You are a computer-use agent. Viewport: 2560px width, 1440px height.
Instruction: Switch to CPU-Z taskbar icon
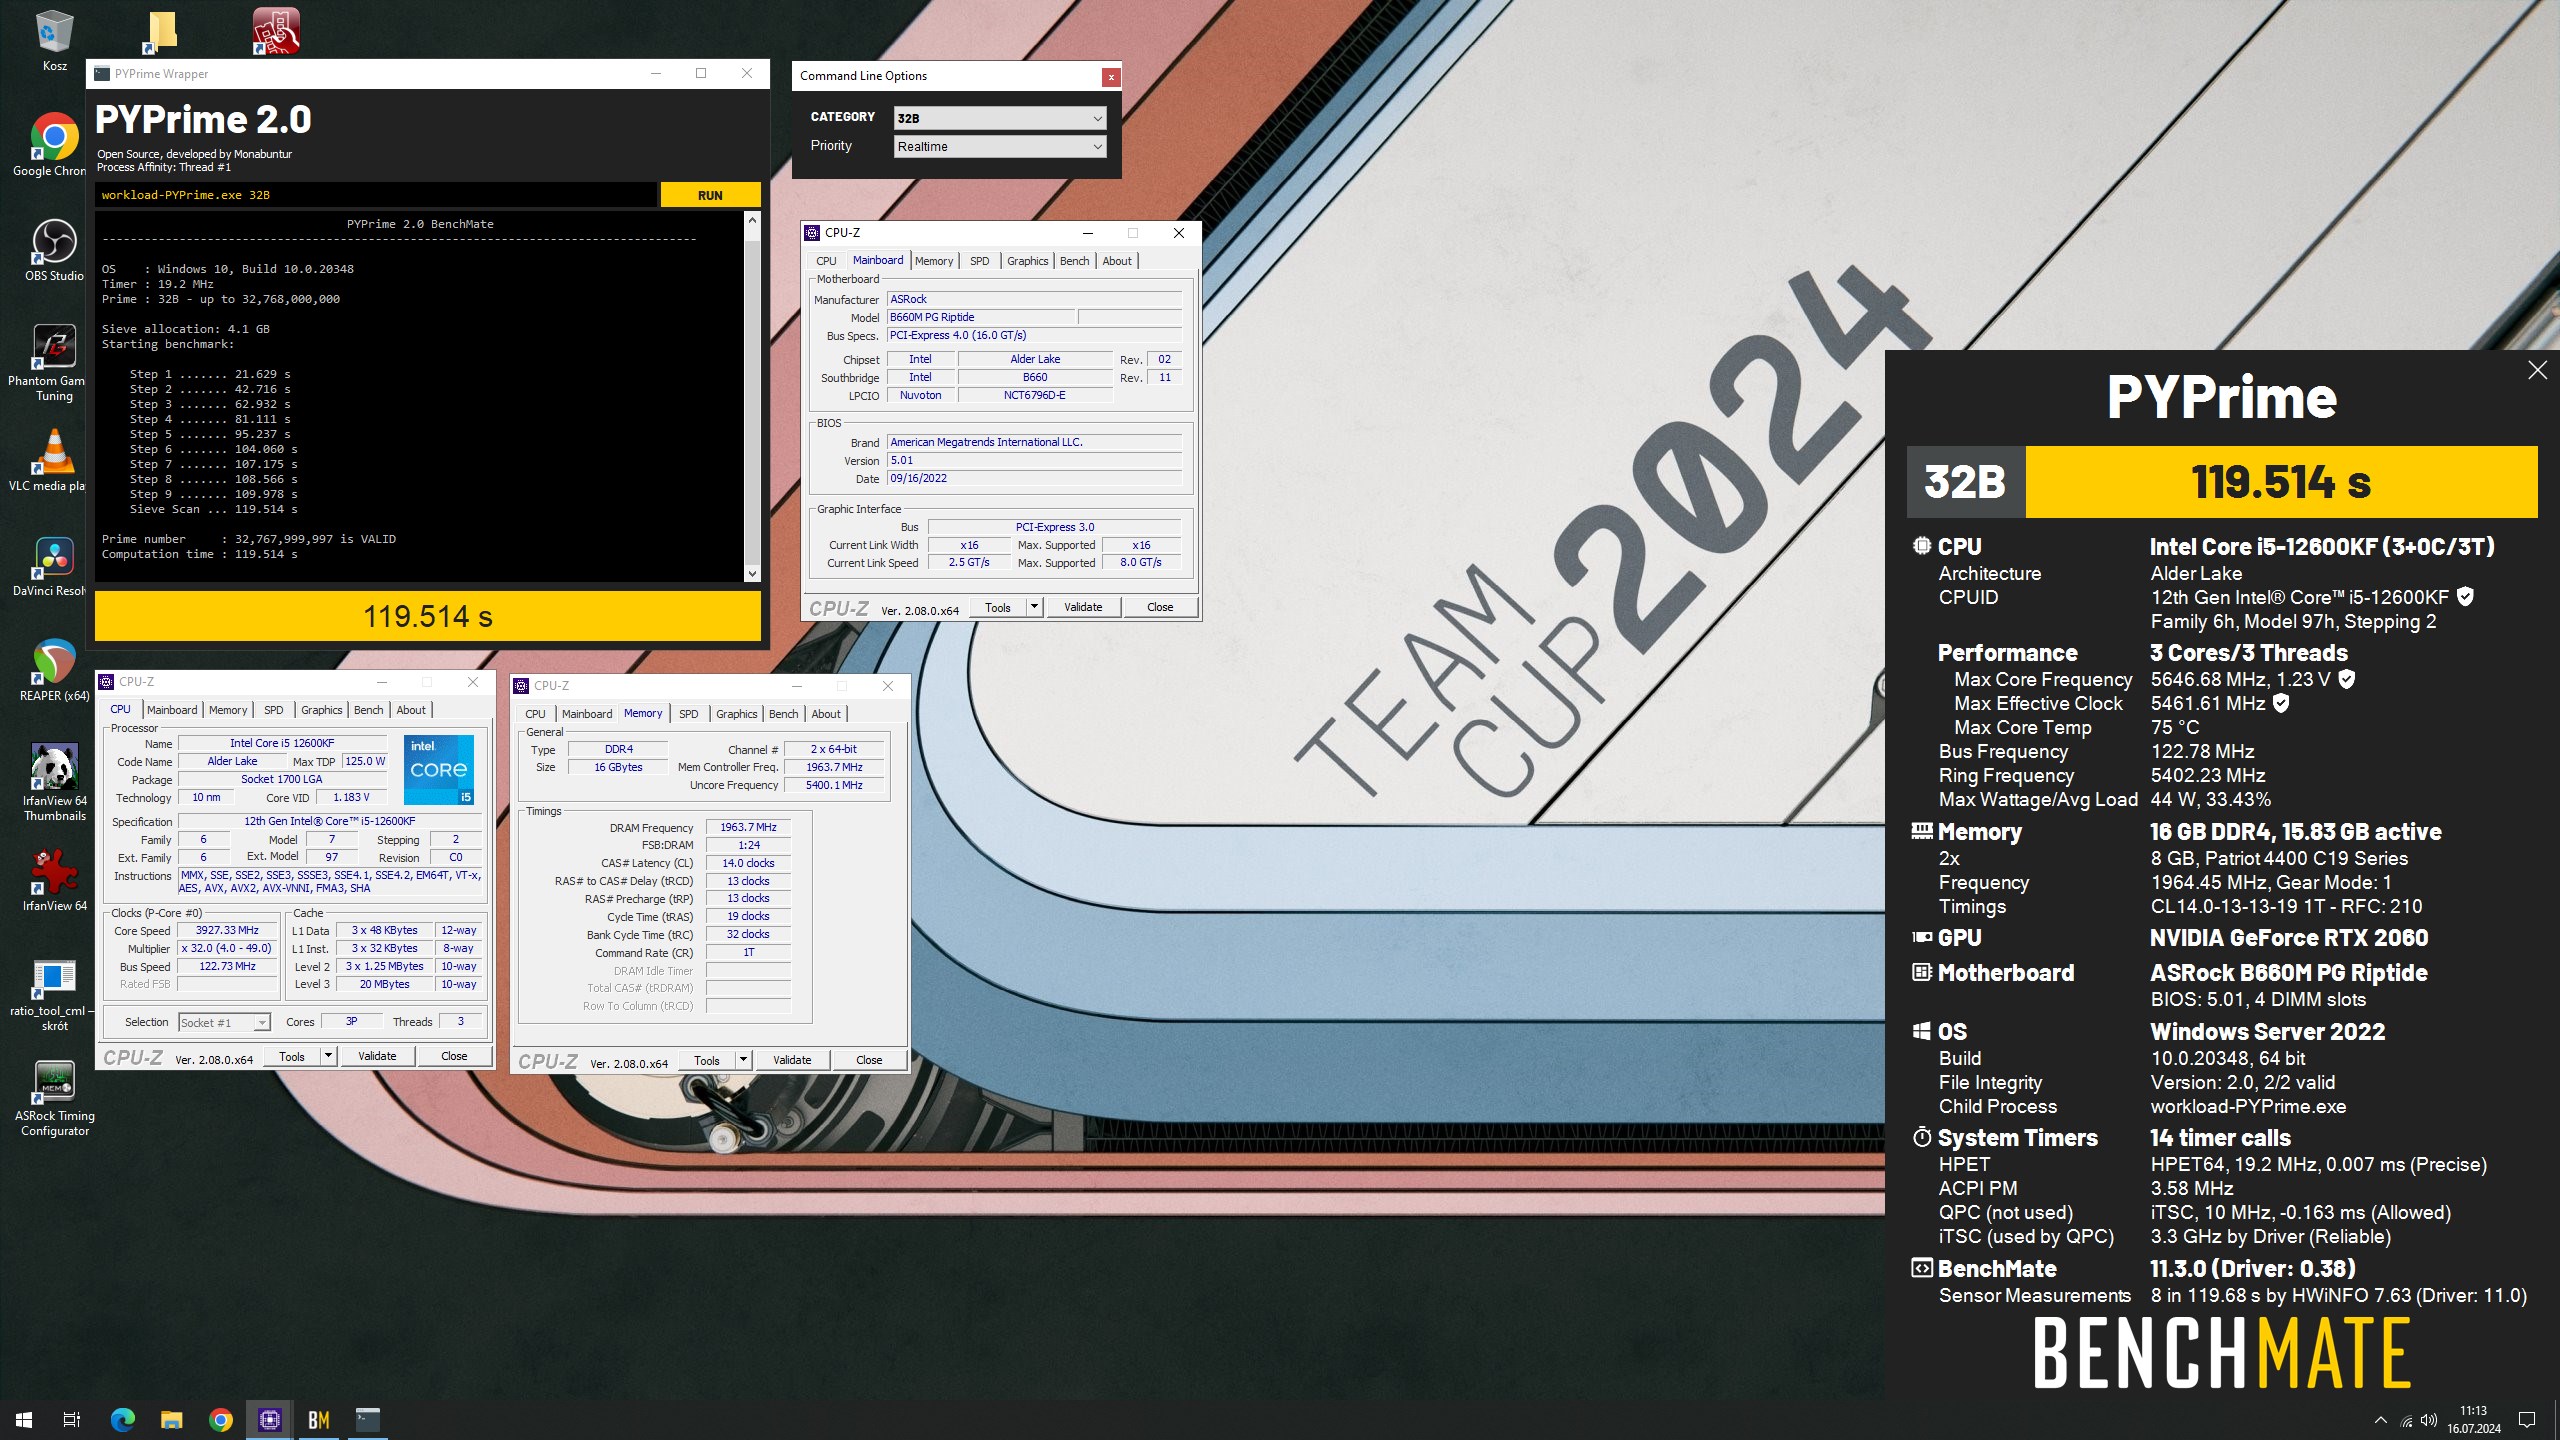pos(269,1419)
